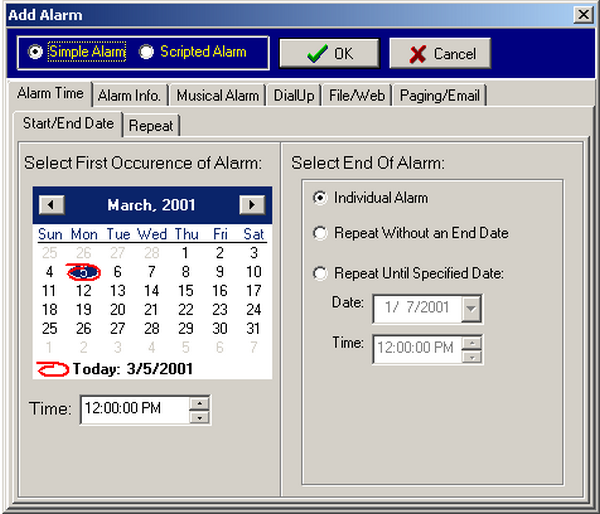Switch to the Start/End Date sub-tab
This screenshot has width=600, height=514.
click(x=68, y=123)
